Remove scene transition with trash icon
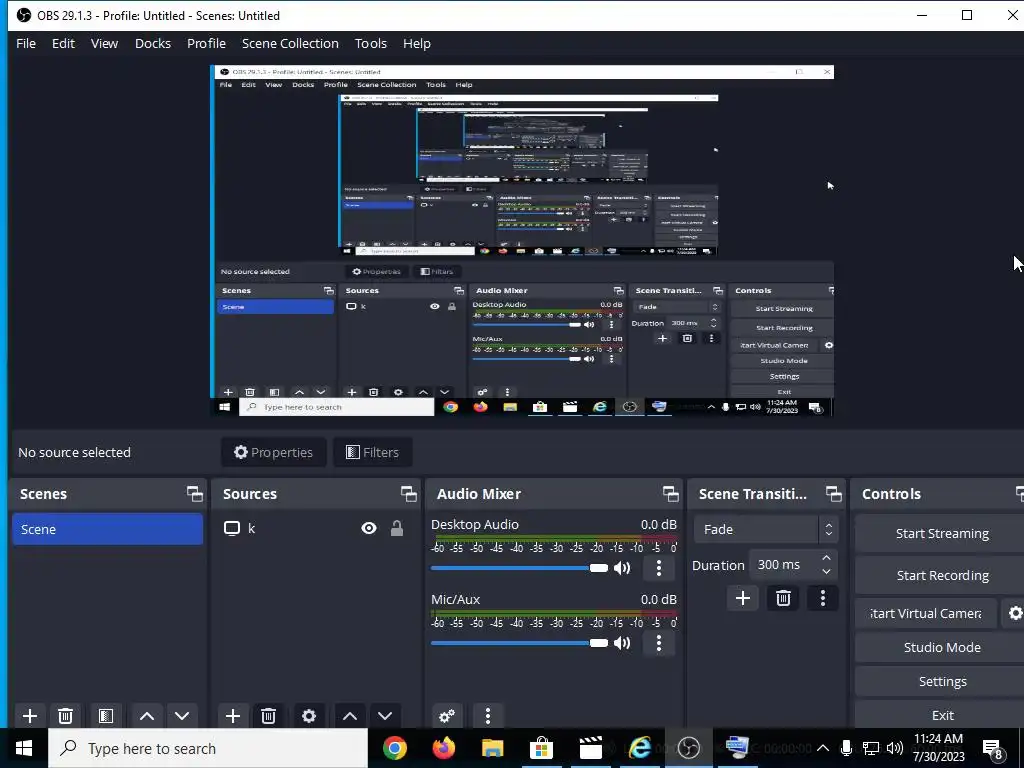Screen dimensions: 1024x768 coord(783,598)
